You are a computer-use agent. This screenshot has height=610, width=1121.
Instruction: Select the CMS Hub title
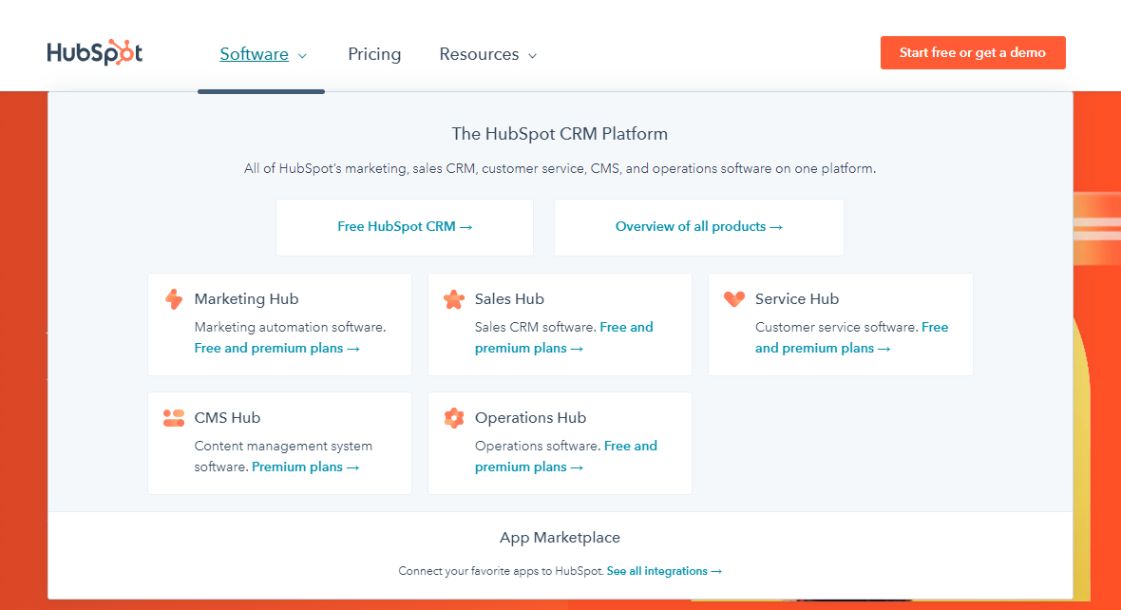227,418
